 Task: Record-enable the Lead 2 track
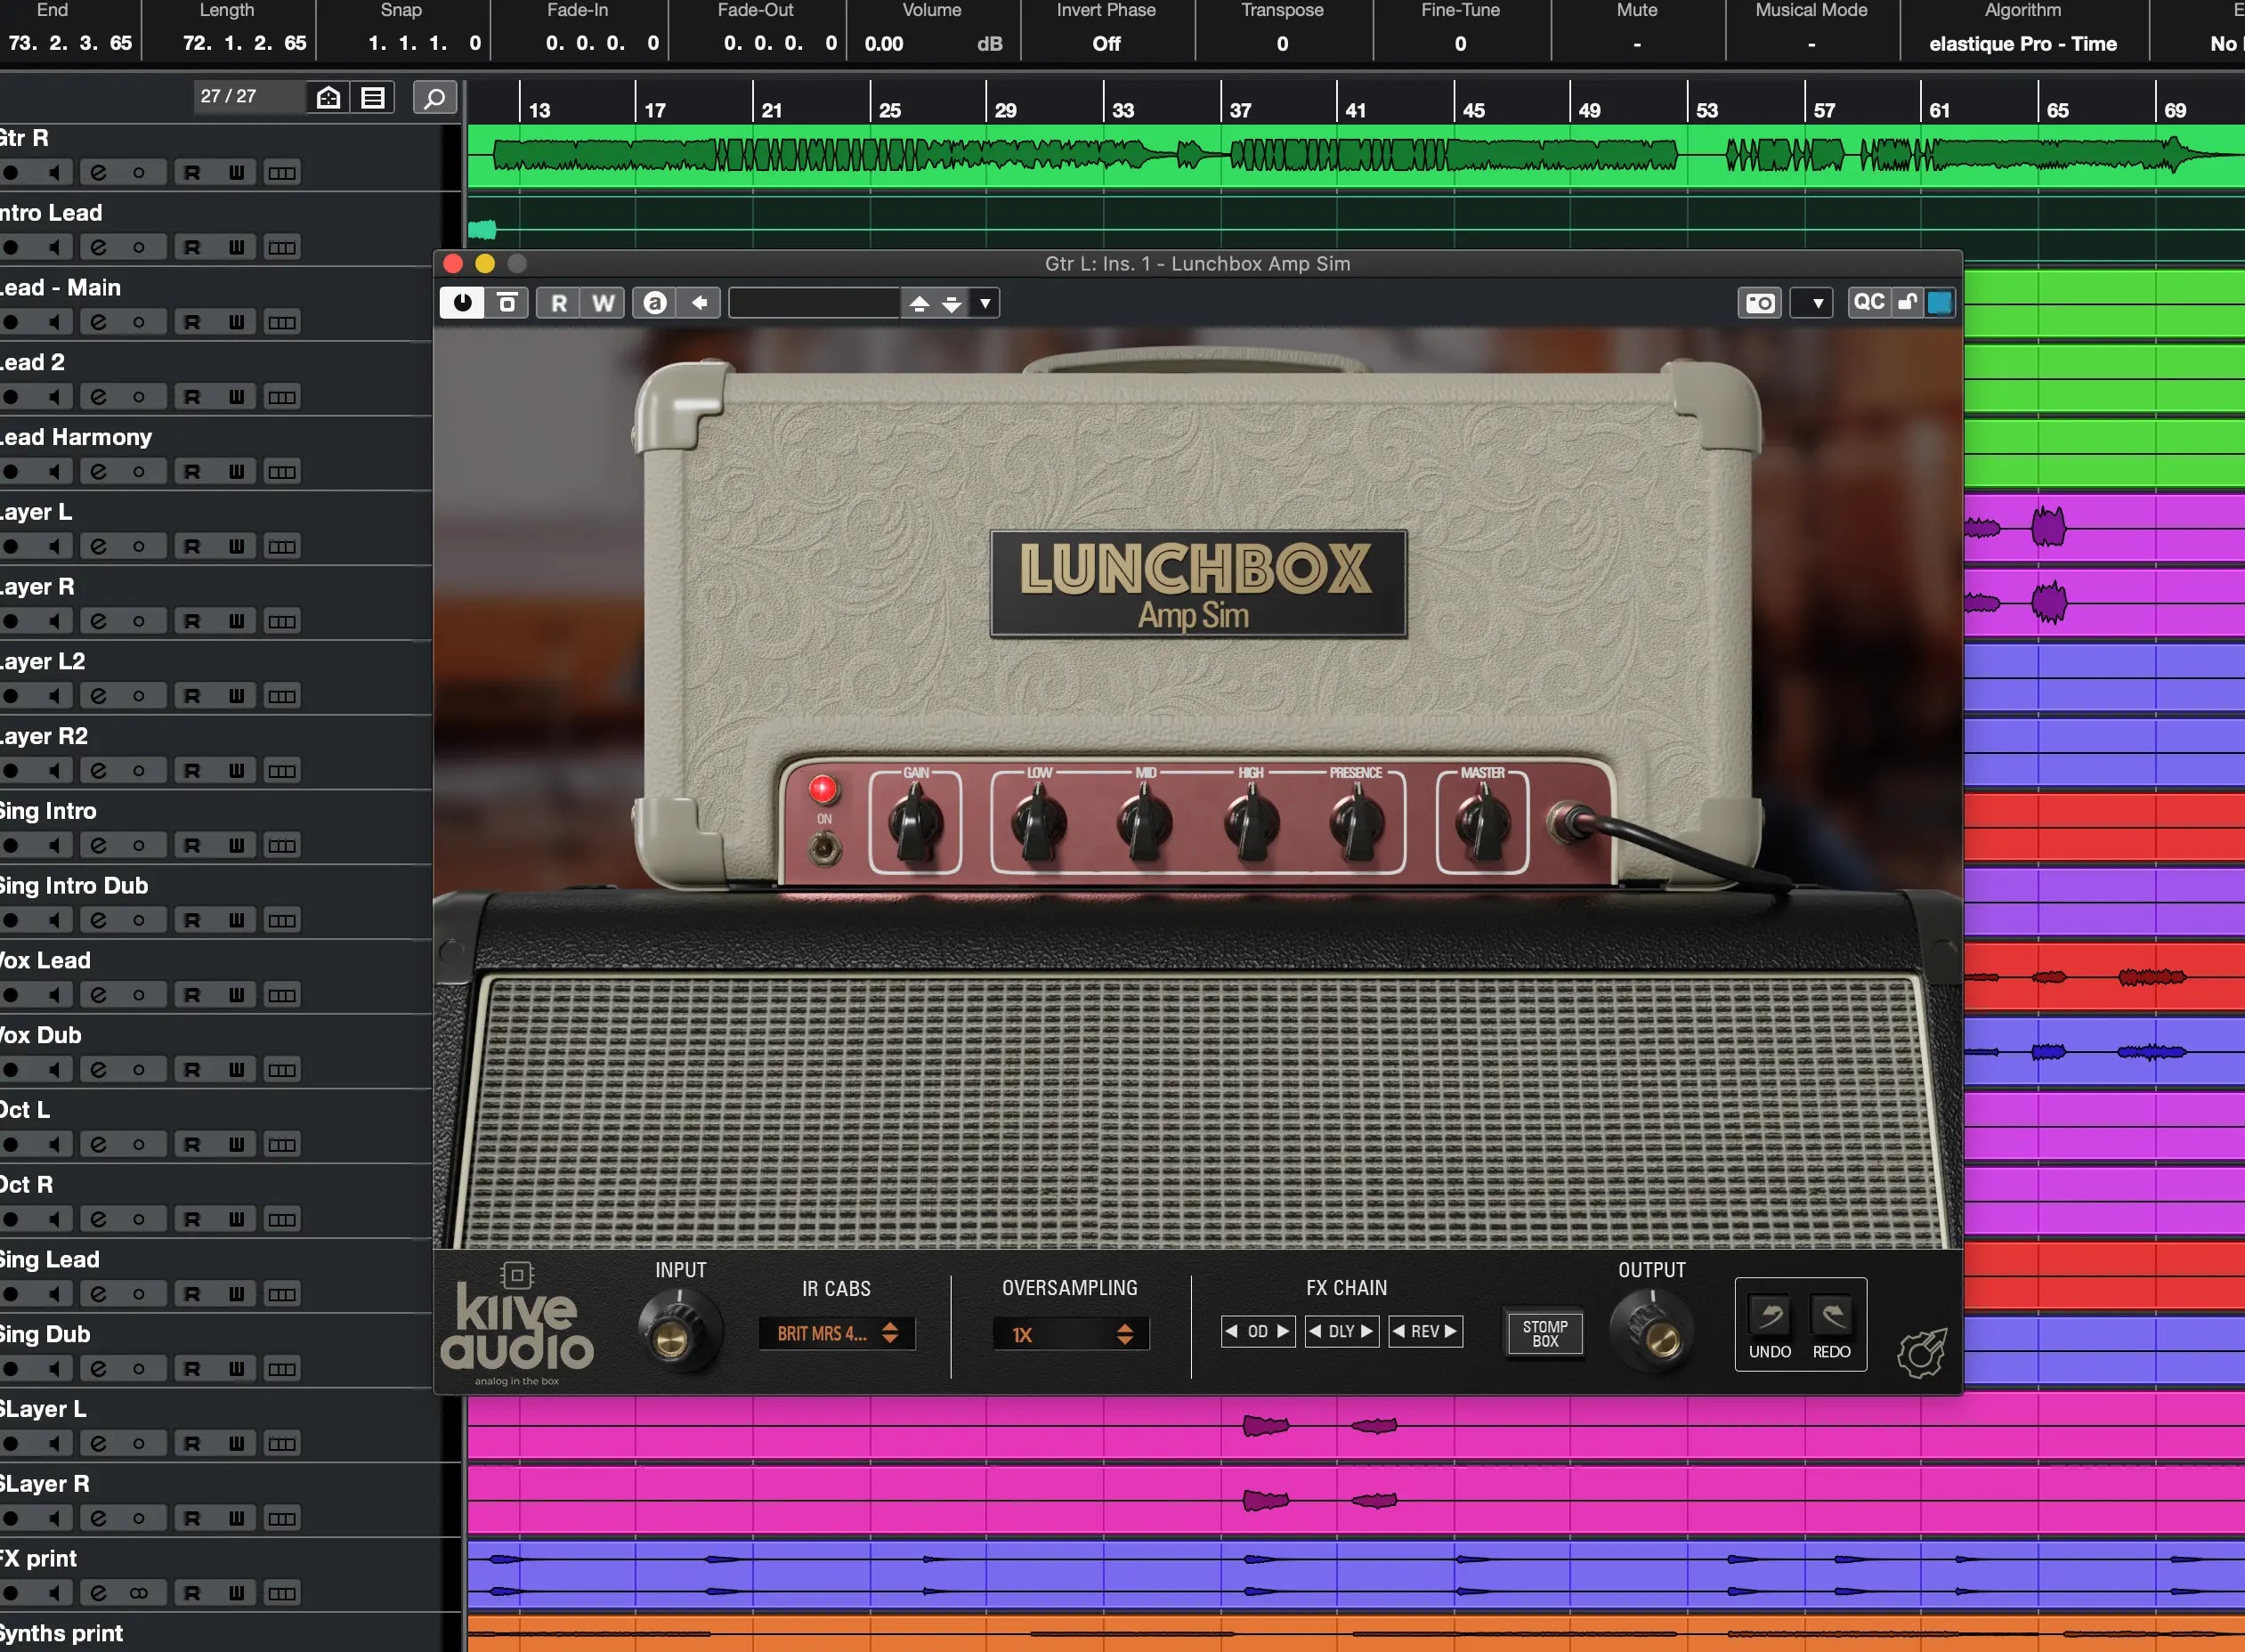pyautogui.click(x=11, y=397)
